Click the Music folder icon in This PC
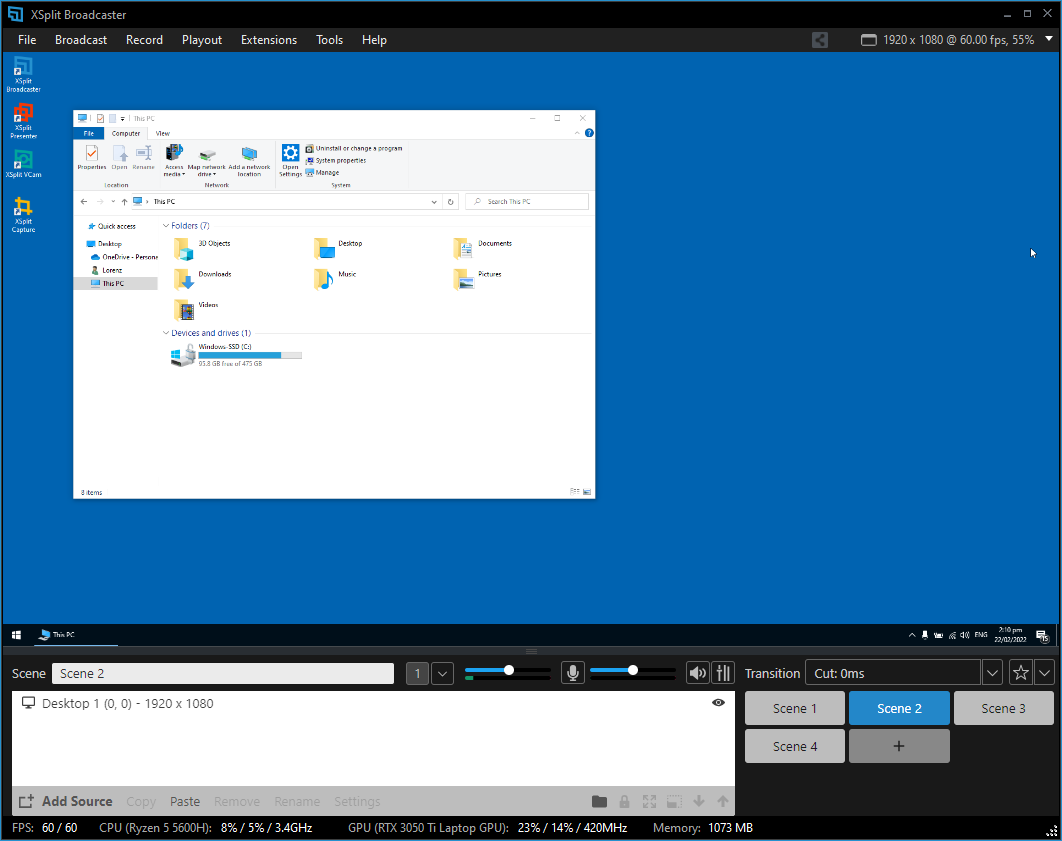The image size is (1062, 841). (324, 279)
